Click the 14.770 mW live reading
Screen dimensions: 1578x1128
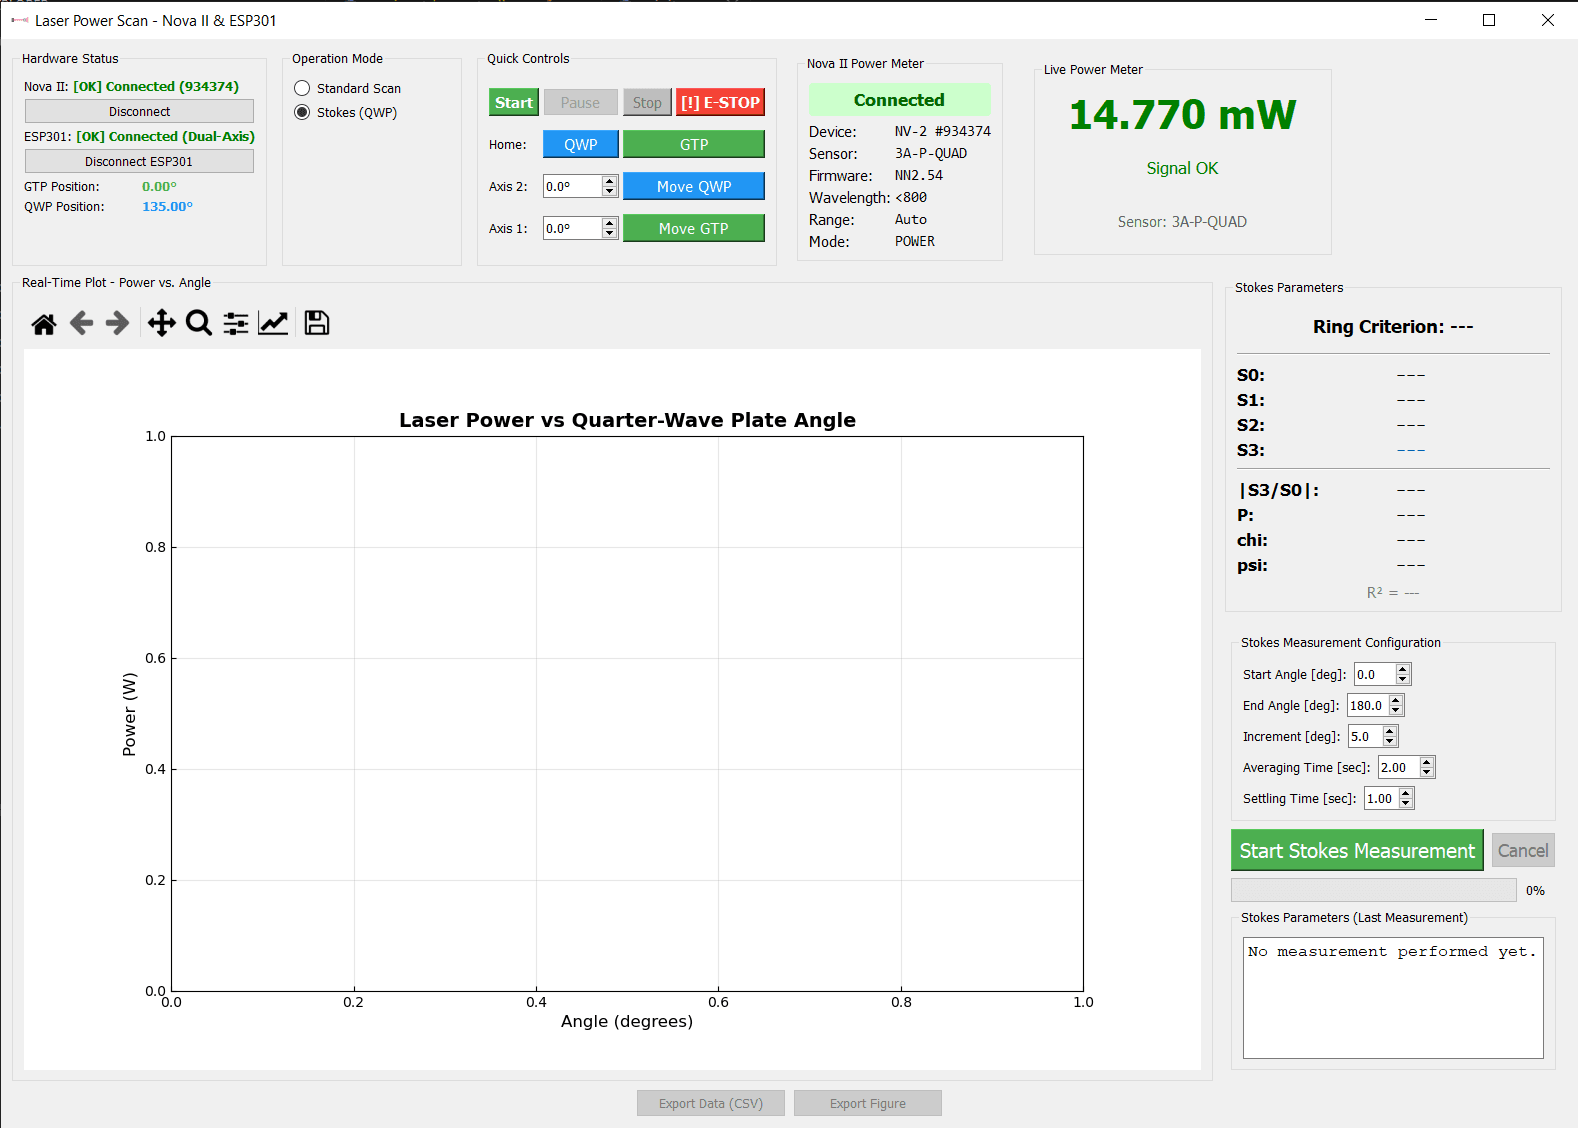click(1182, 115)
